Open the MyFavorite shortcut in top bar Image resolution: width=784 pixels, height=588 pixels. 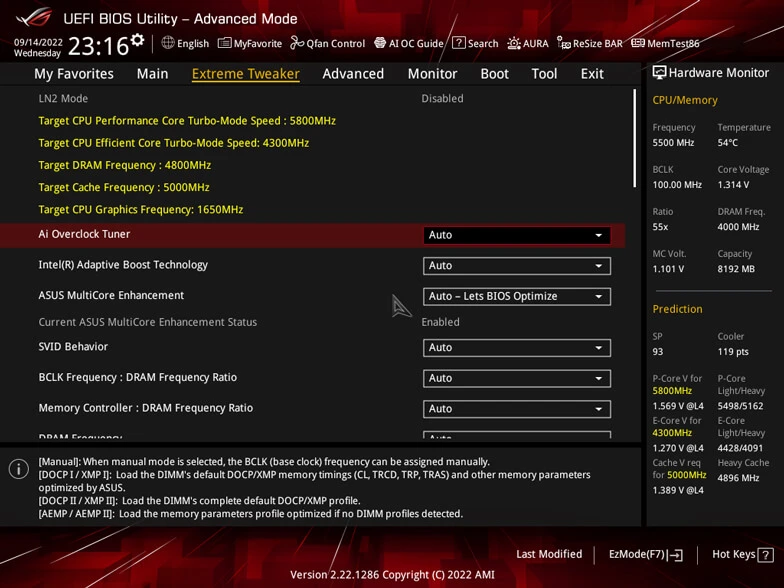click(x=250, y=43)
